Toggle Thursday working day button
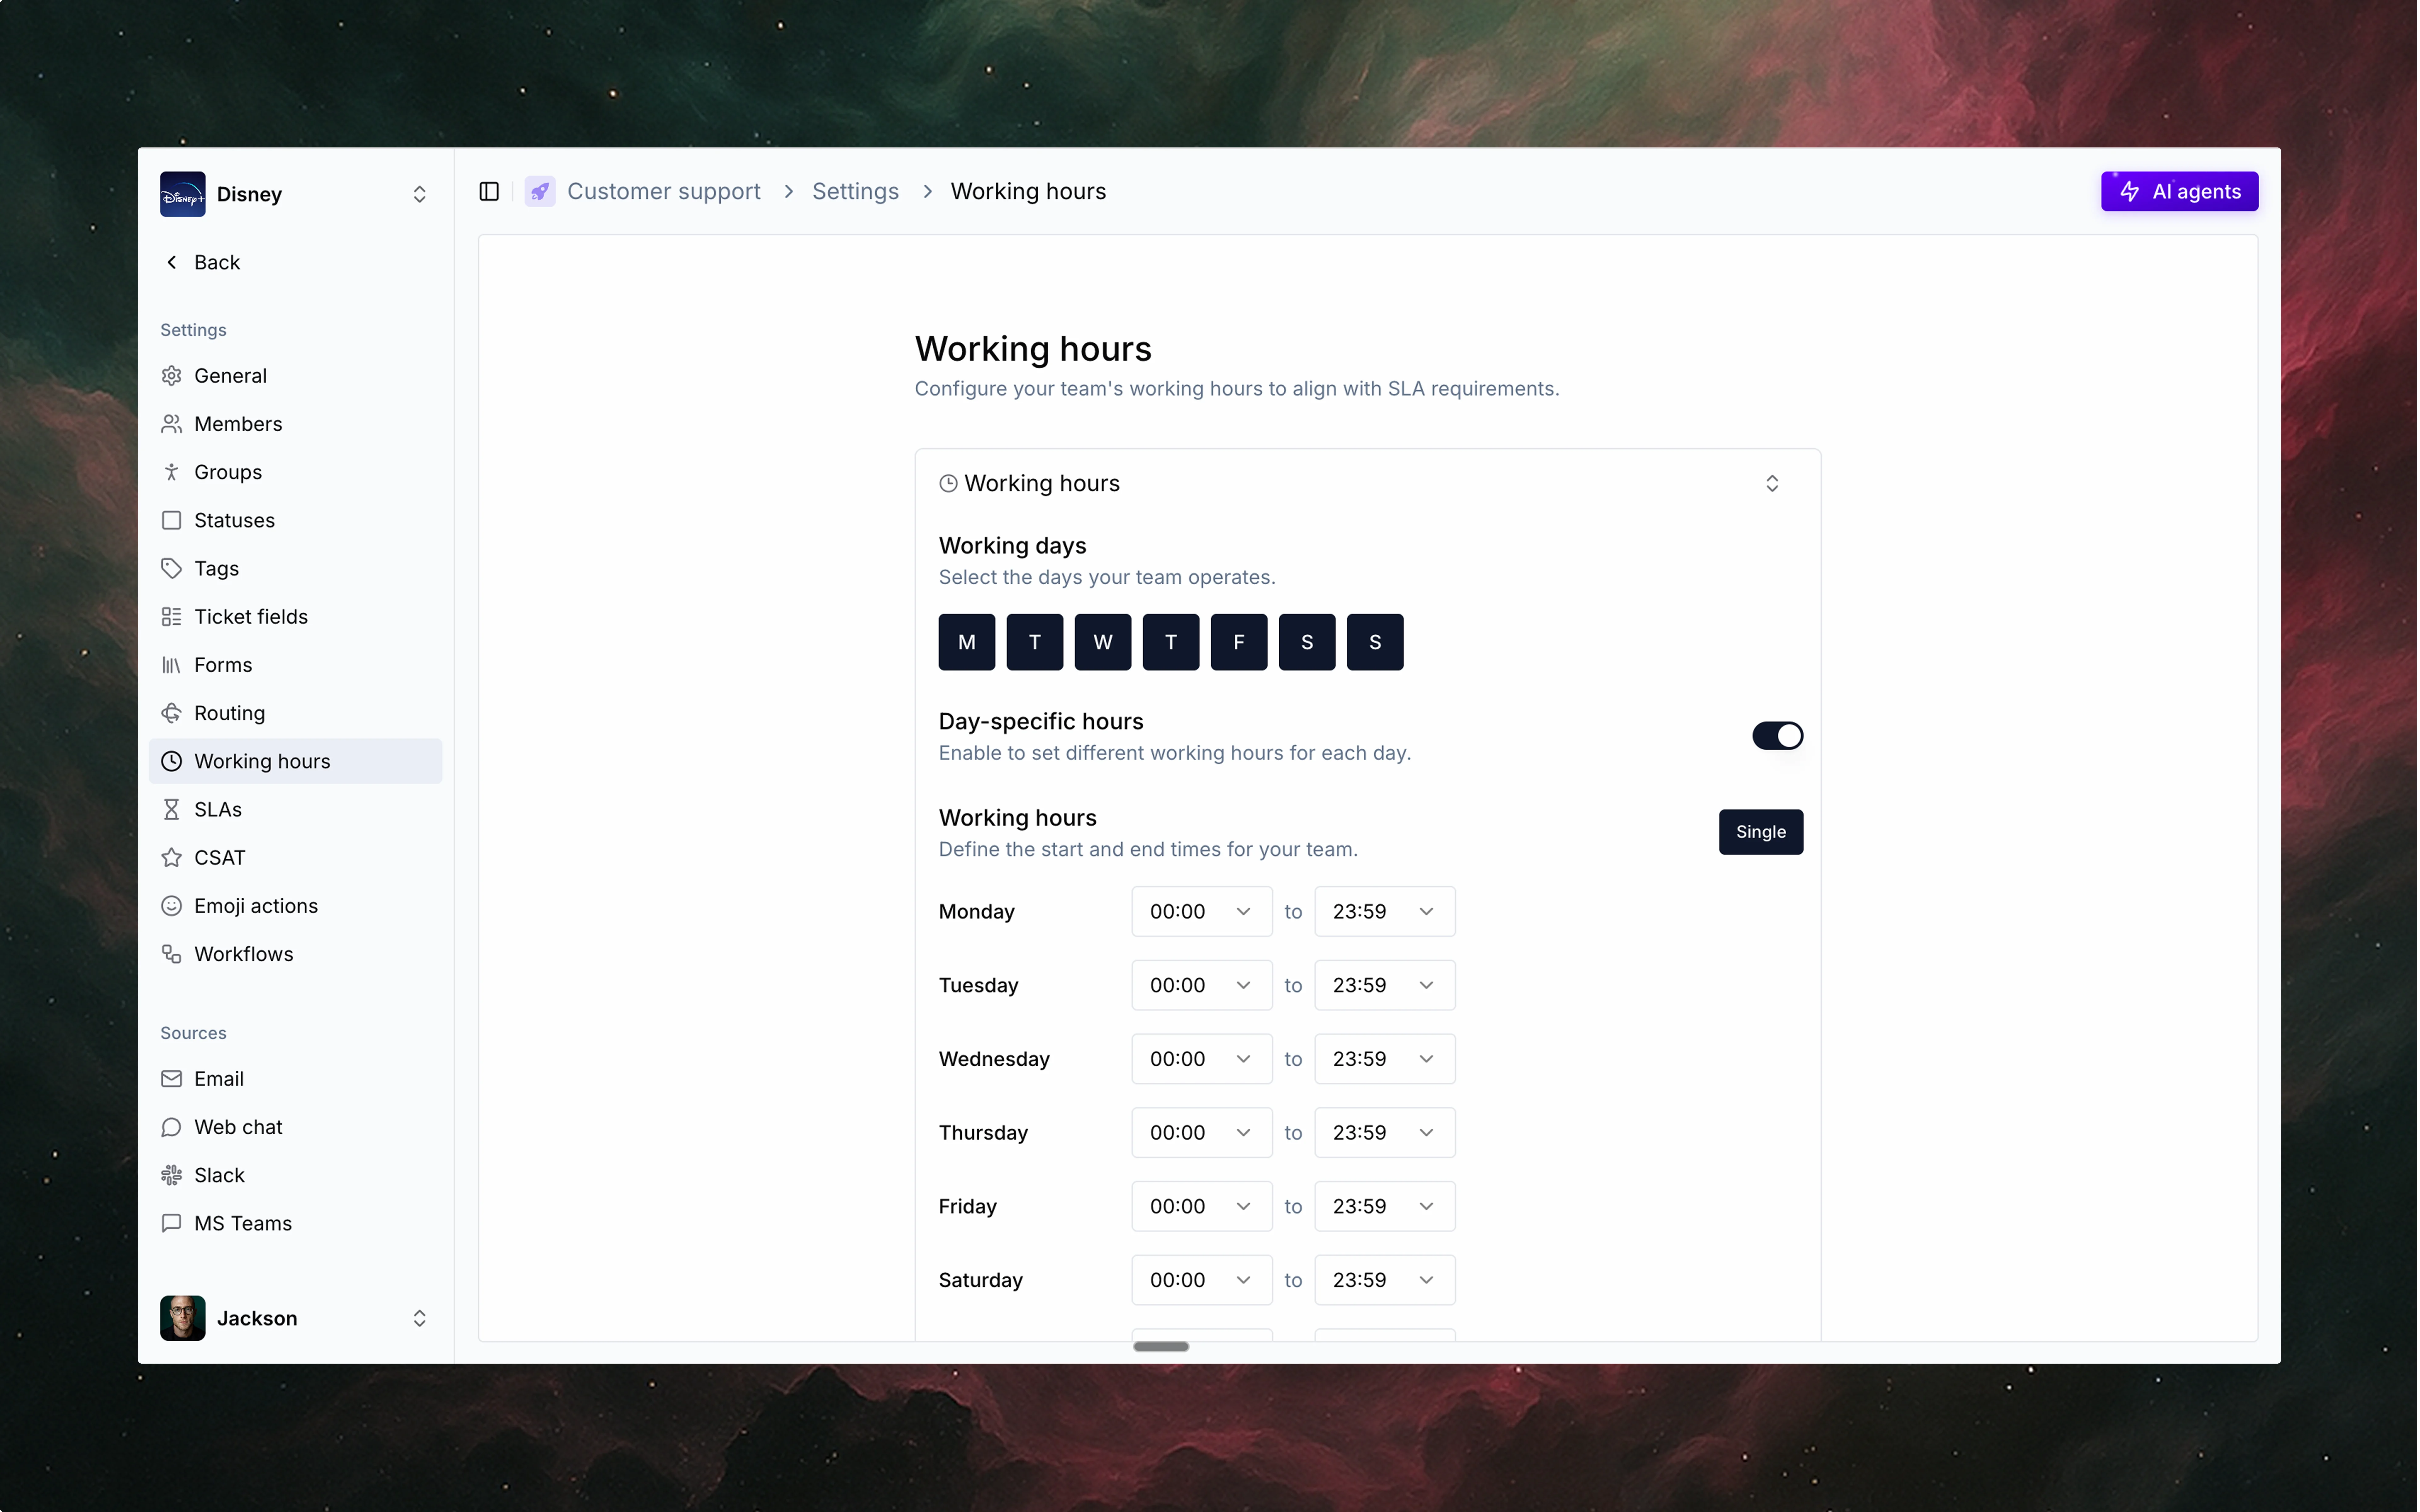This screenshot has height=1512, width=2420. click(1171, 642)
